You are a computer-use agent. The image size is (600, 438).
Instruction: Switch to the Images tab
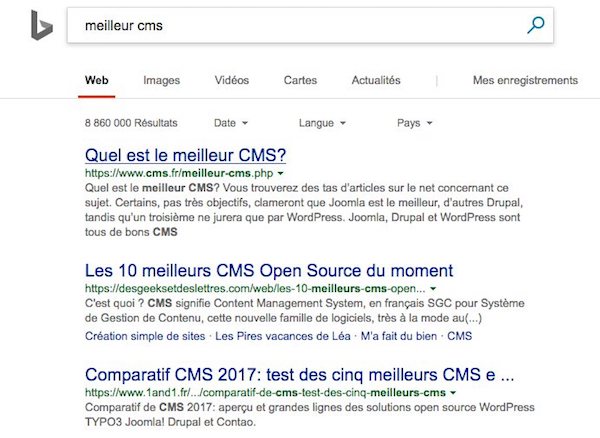pyautogui.click(x=161, y=80)
